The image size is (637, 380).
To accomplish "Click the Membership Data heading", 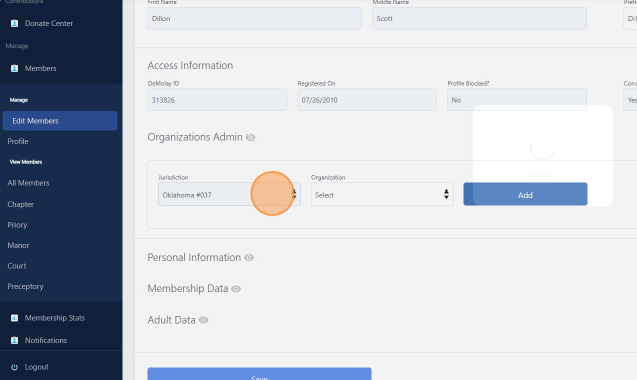I will (x=188, y=289).
